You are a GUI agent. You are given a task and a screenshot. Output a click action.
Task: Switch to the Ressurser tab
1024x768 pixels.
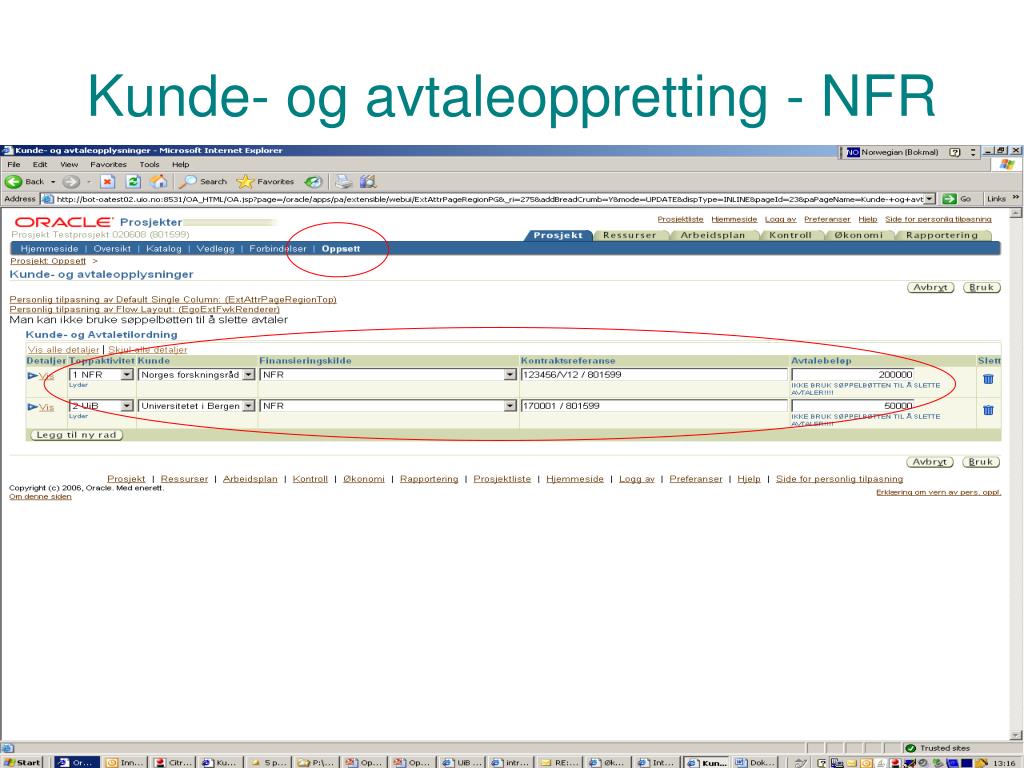(x=630, y=235)
